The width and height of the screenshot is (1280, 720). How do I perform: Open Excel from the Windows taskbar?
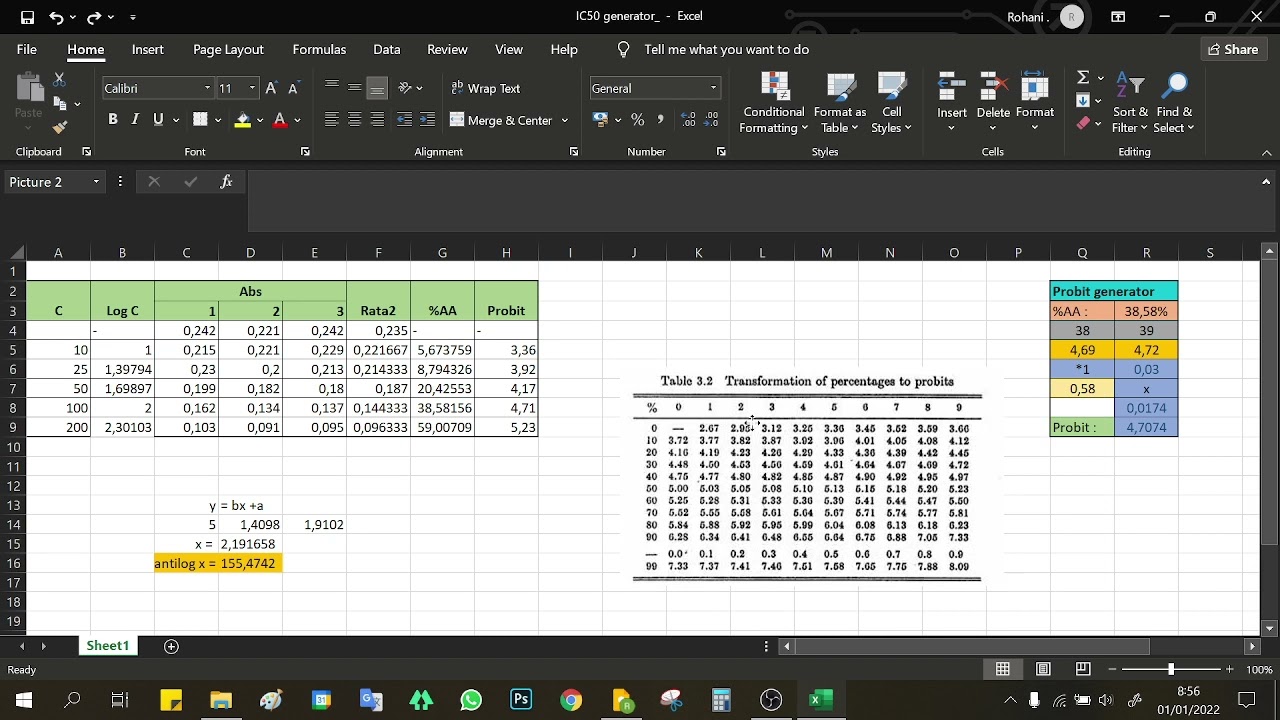coord(820,700)
